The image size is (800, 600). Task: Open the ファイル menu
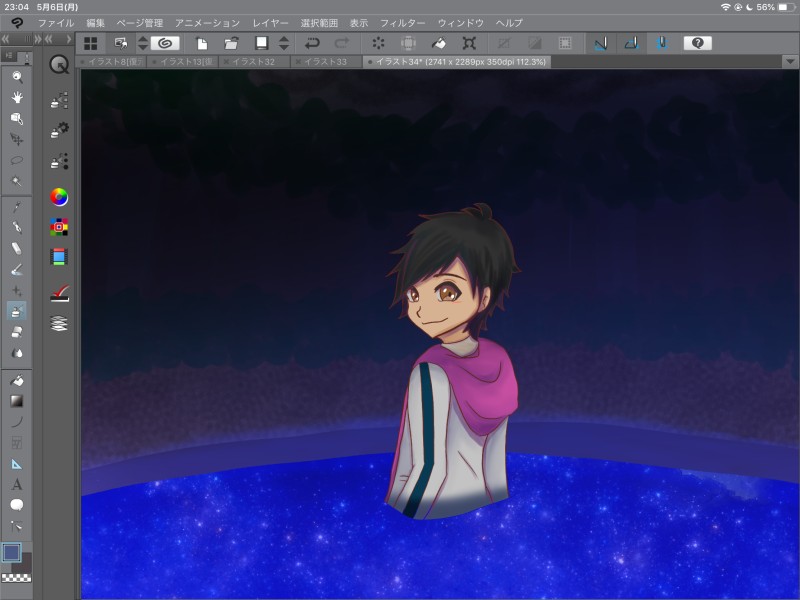(x=56, y=23)
